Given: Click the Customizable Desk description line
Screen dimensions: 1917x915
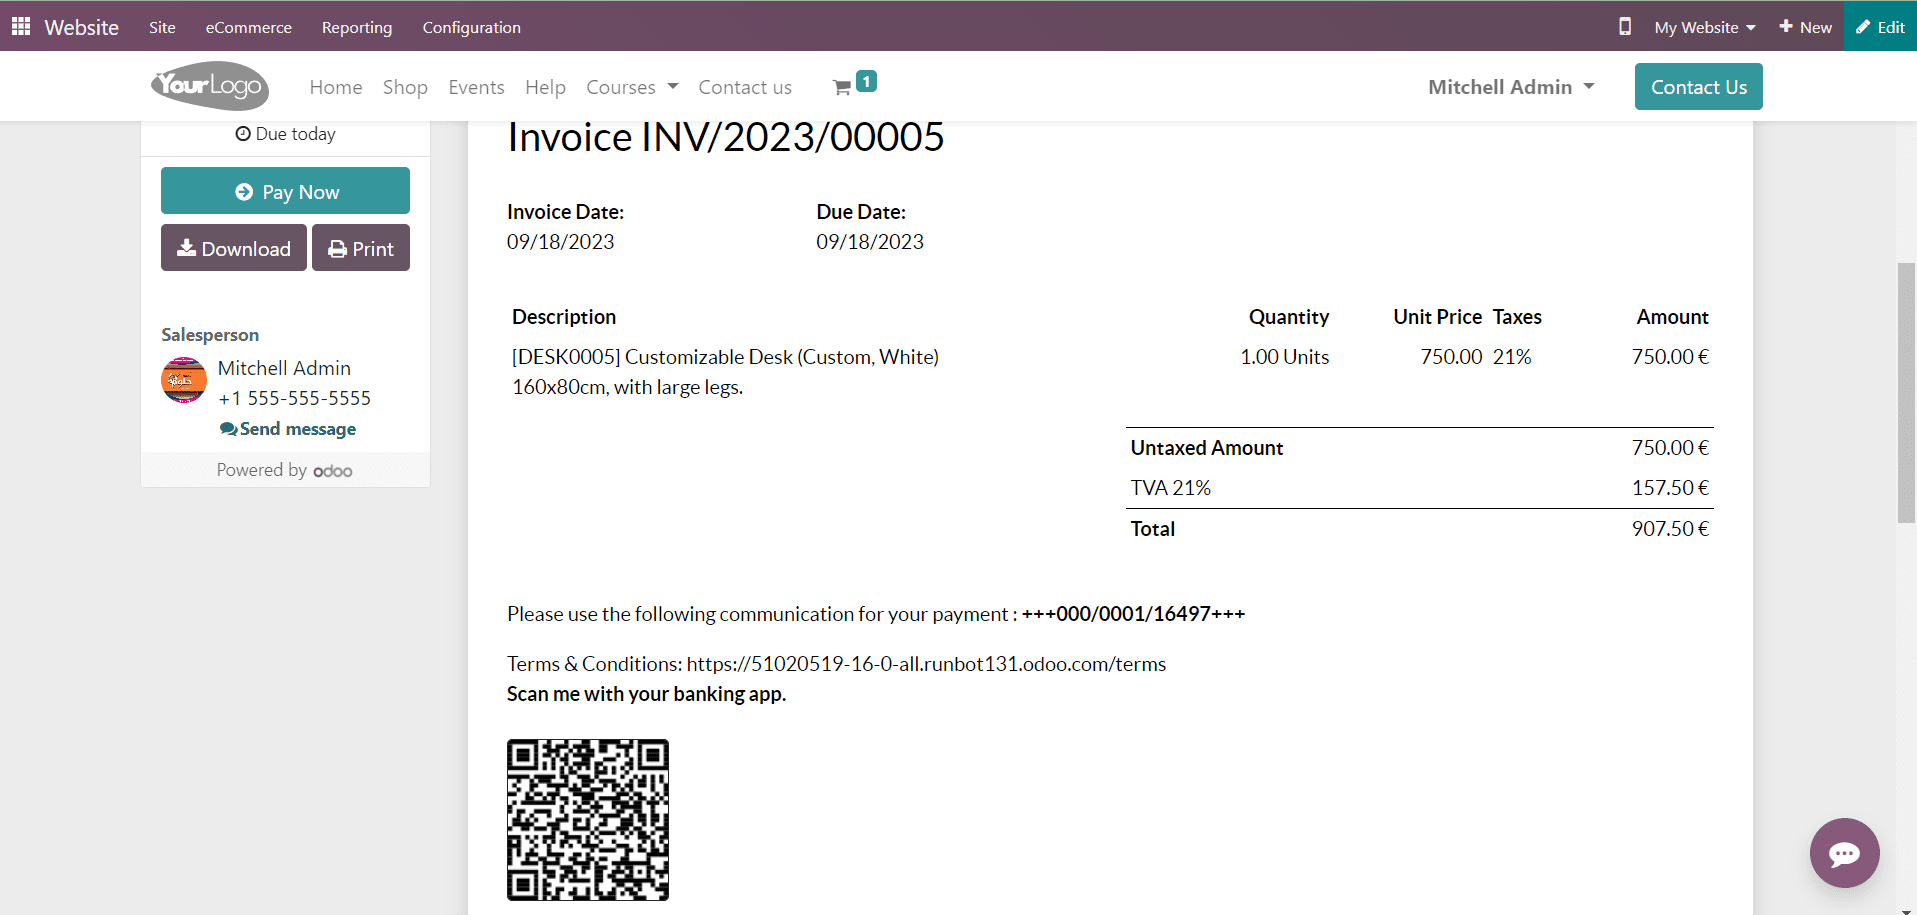Looking at the screenshot, I should 725,357.
